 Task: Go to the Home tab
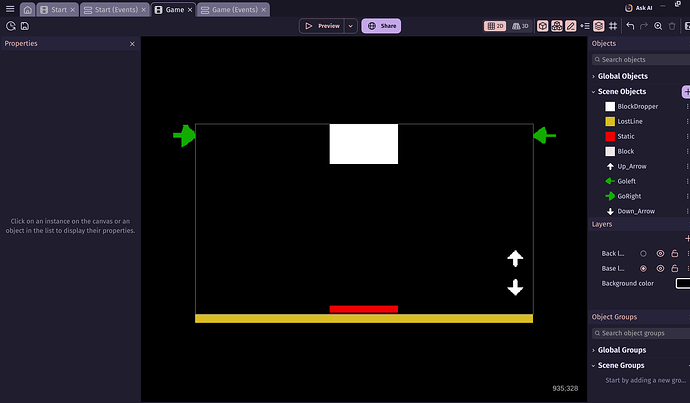tap(27, 10)
